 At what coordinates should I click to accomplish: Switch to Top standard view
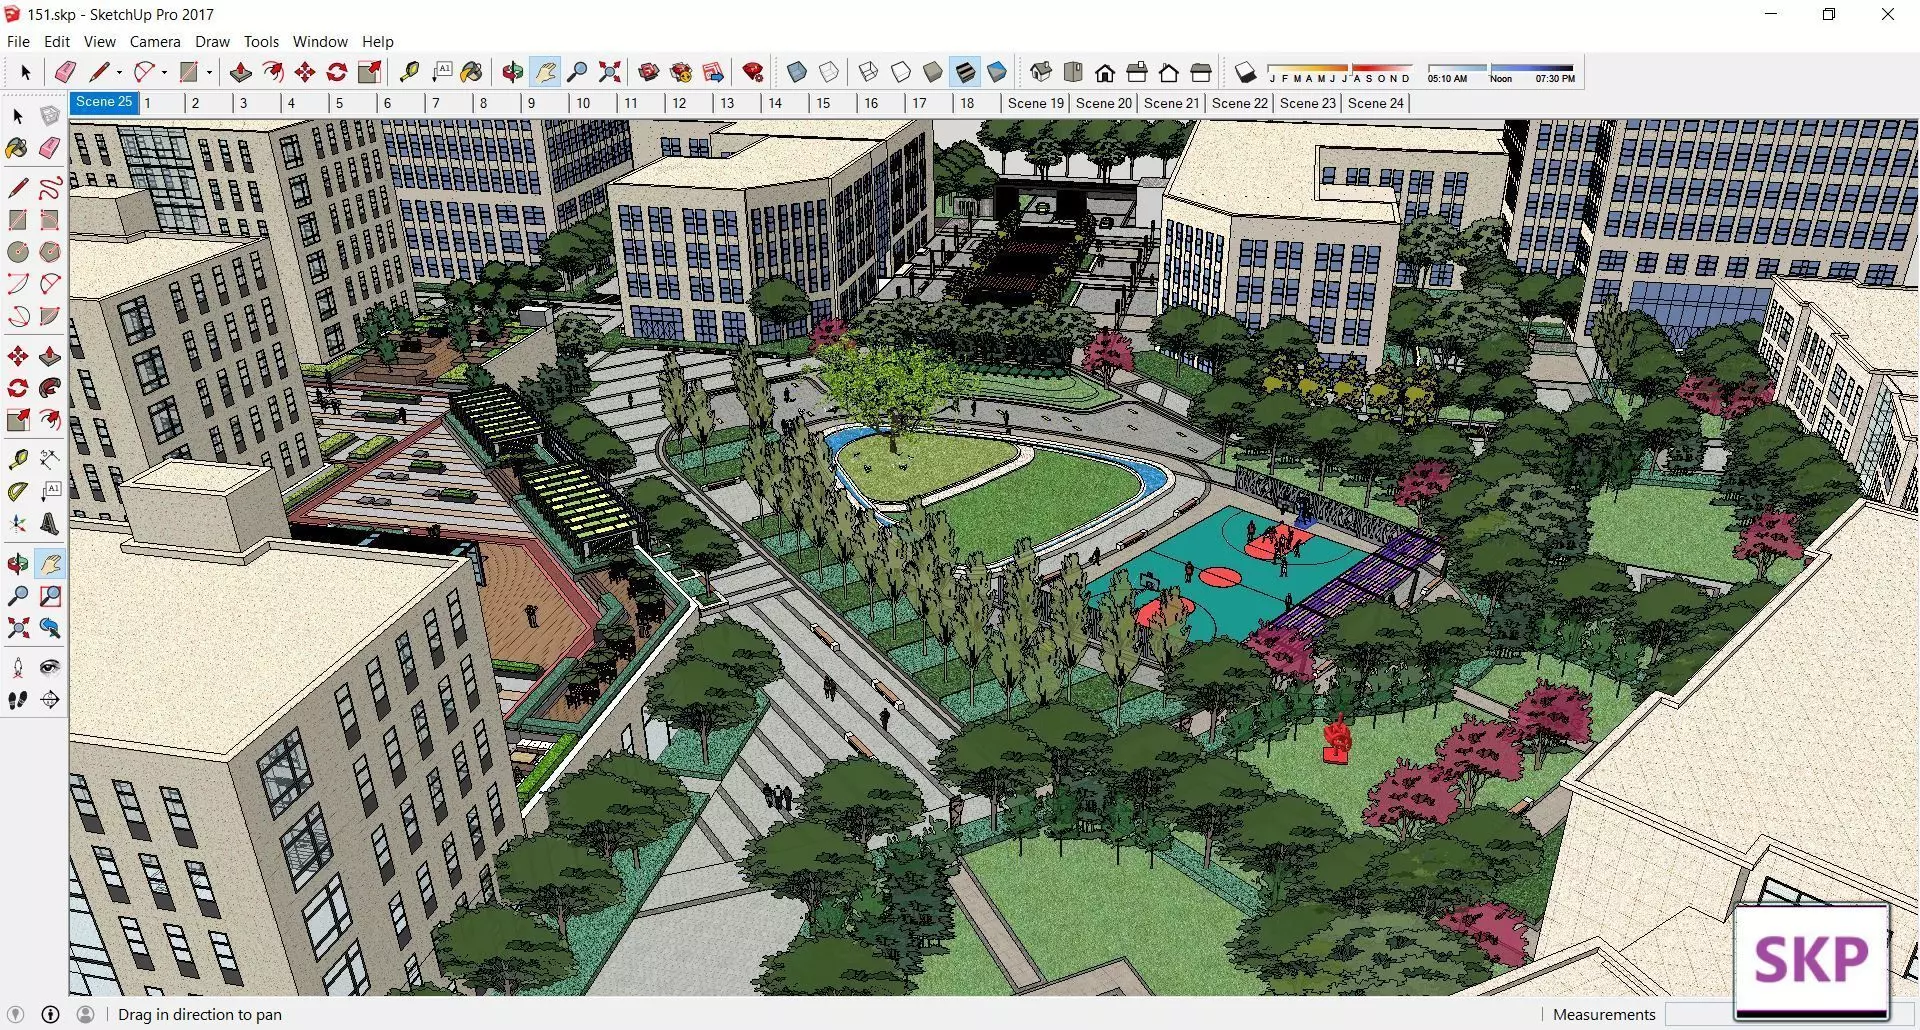pos(1073,72)
